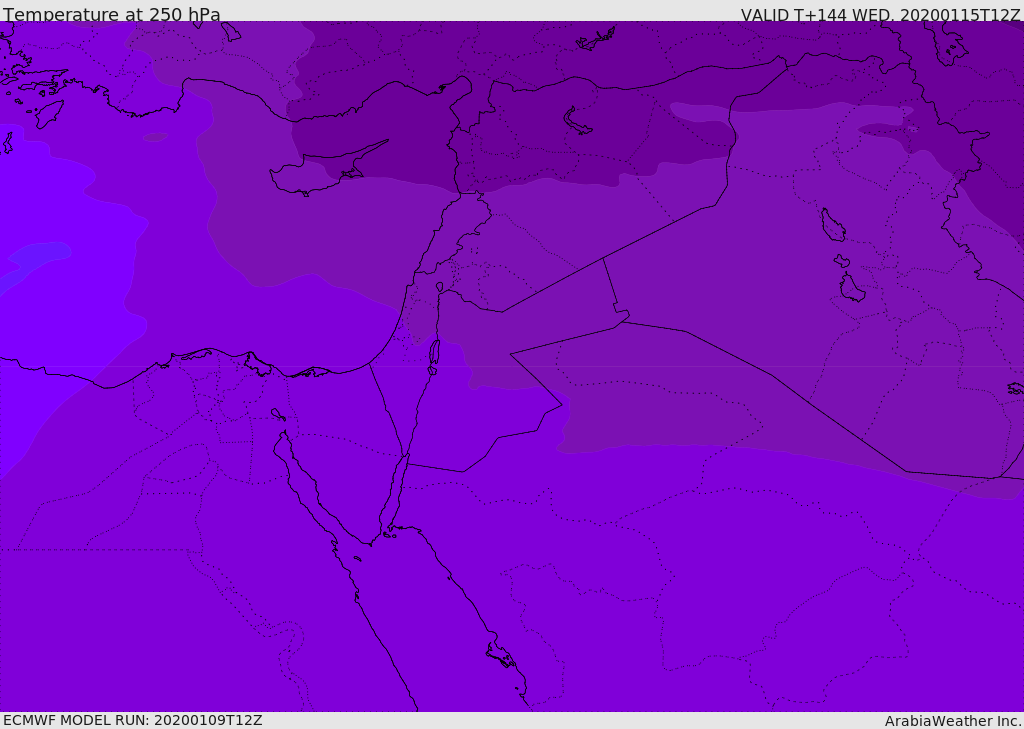Click the 'Temperature at 250 hPa' title

pyautogui.click(x=112, y=14)
